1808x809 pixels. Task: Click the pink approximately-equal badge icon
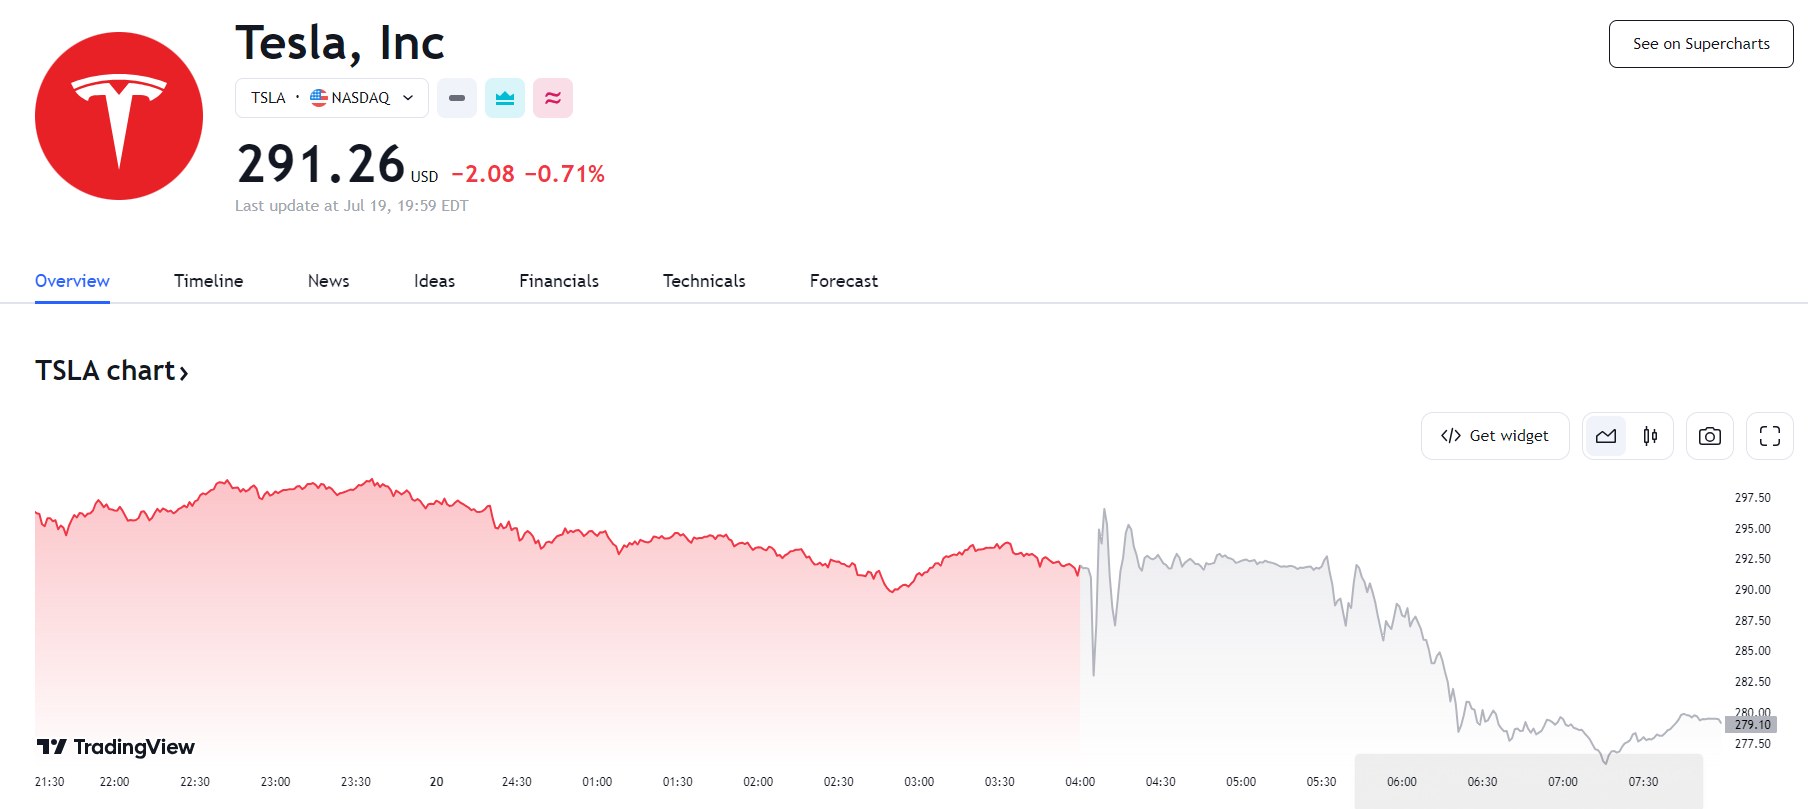point(553,98)
